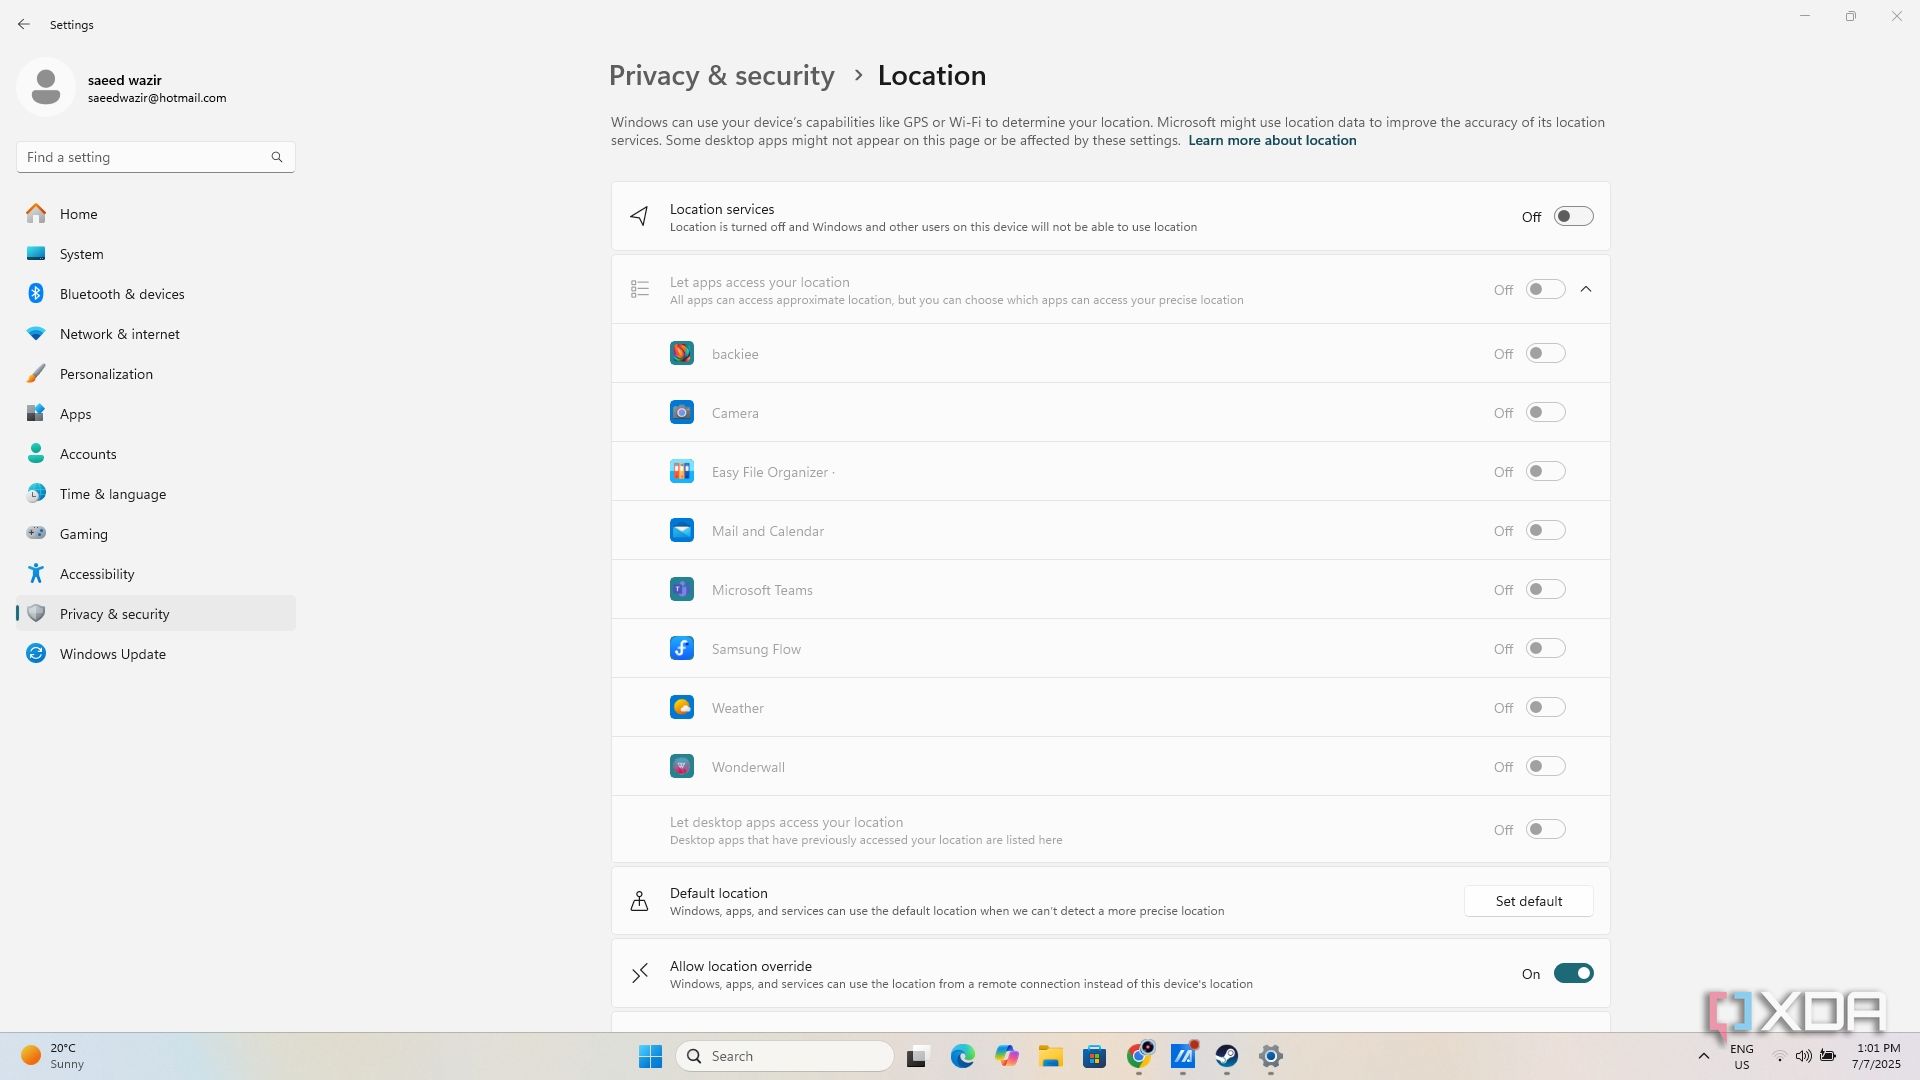This screenshot has width=1920, height=1080.
Task: Turn off Allow location override
Action: [1573, 973]
